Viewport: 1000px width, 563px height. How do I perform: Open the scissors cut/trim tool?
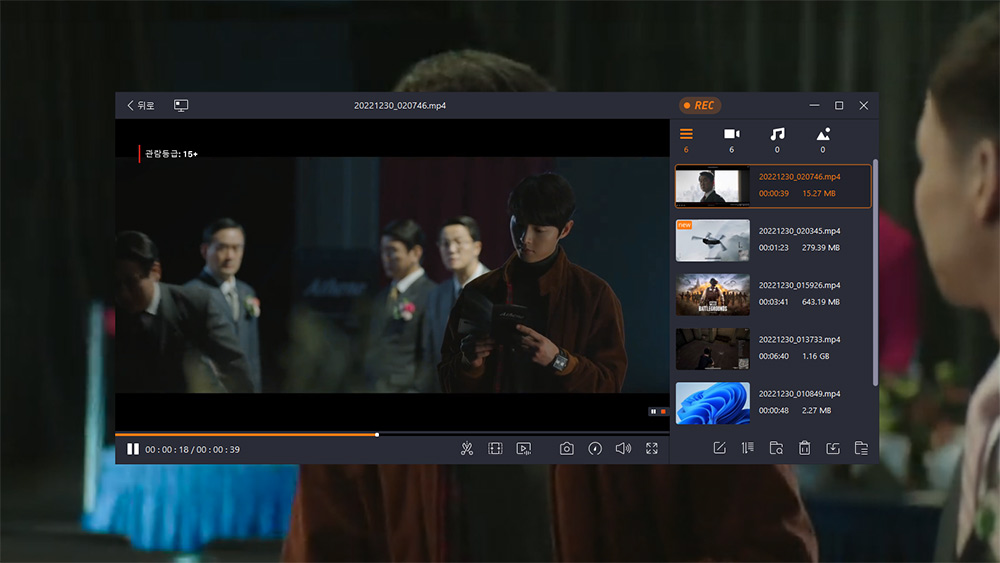467,449
